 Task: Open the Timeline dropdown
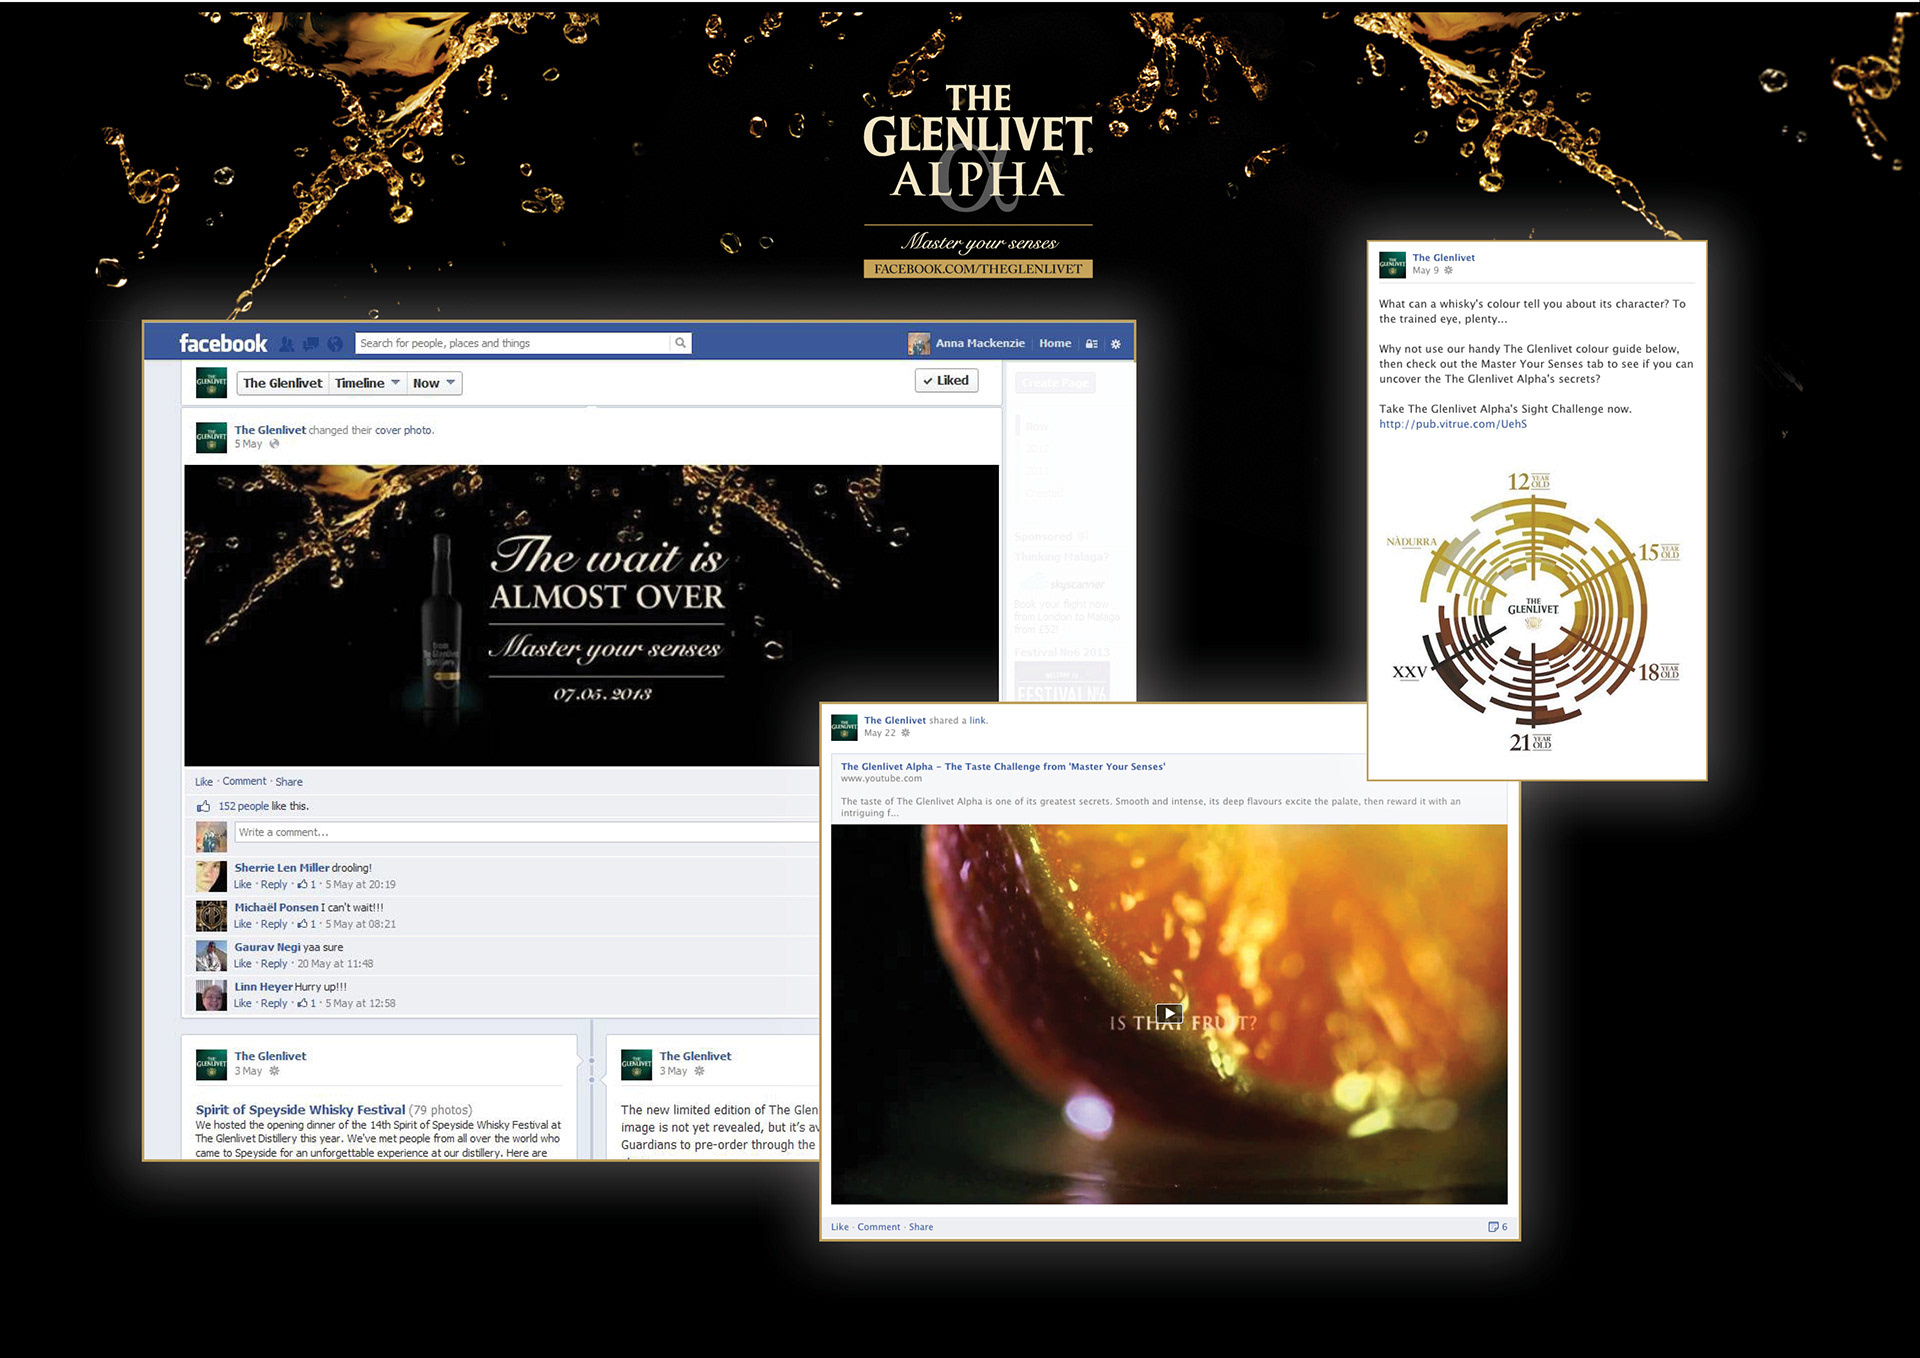click(368, 383)
